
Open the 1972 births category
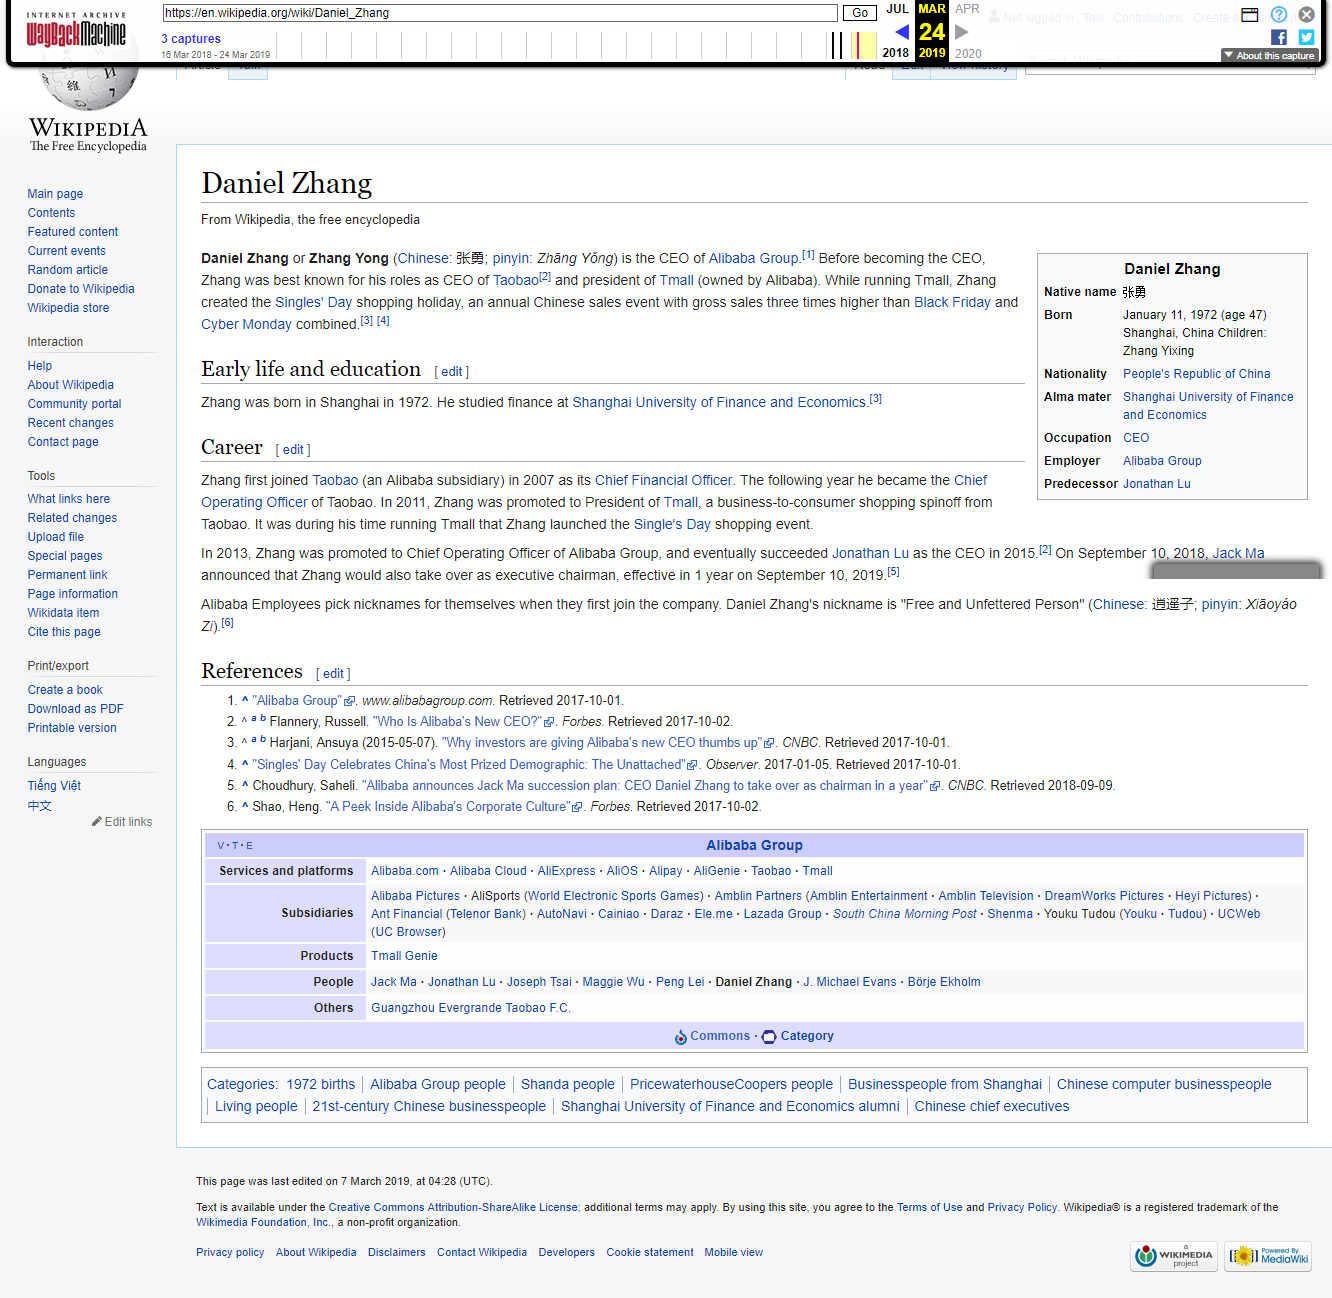[320, 1084]
